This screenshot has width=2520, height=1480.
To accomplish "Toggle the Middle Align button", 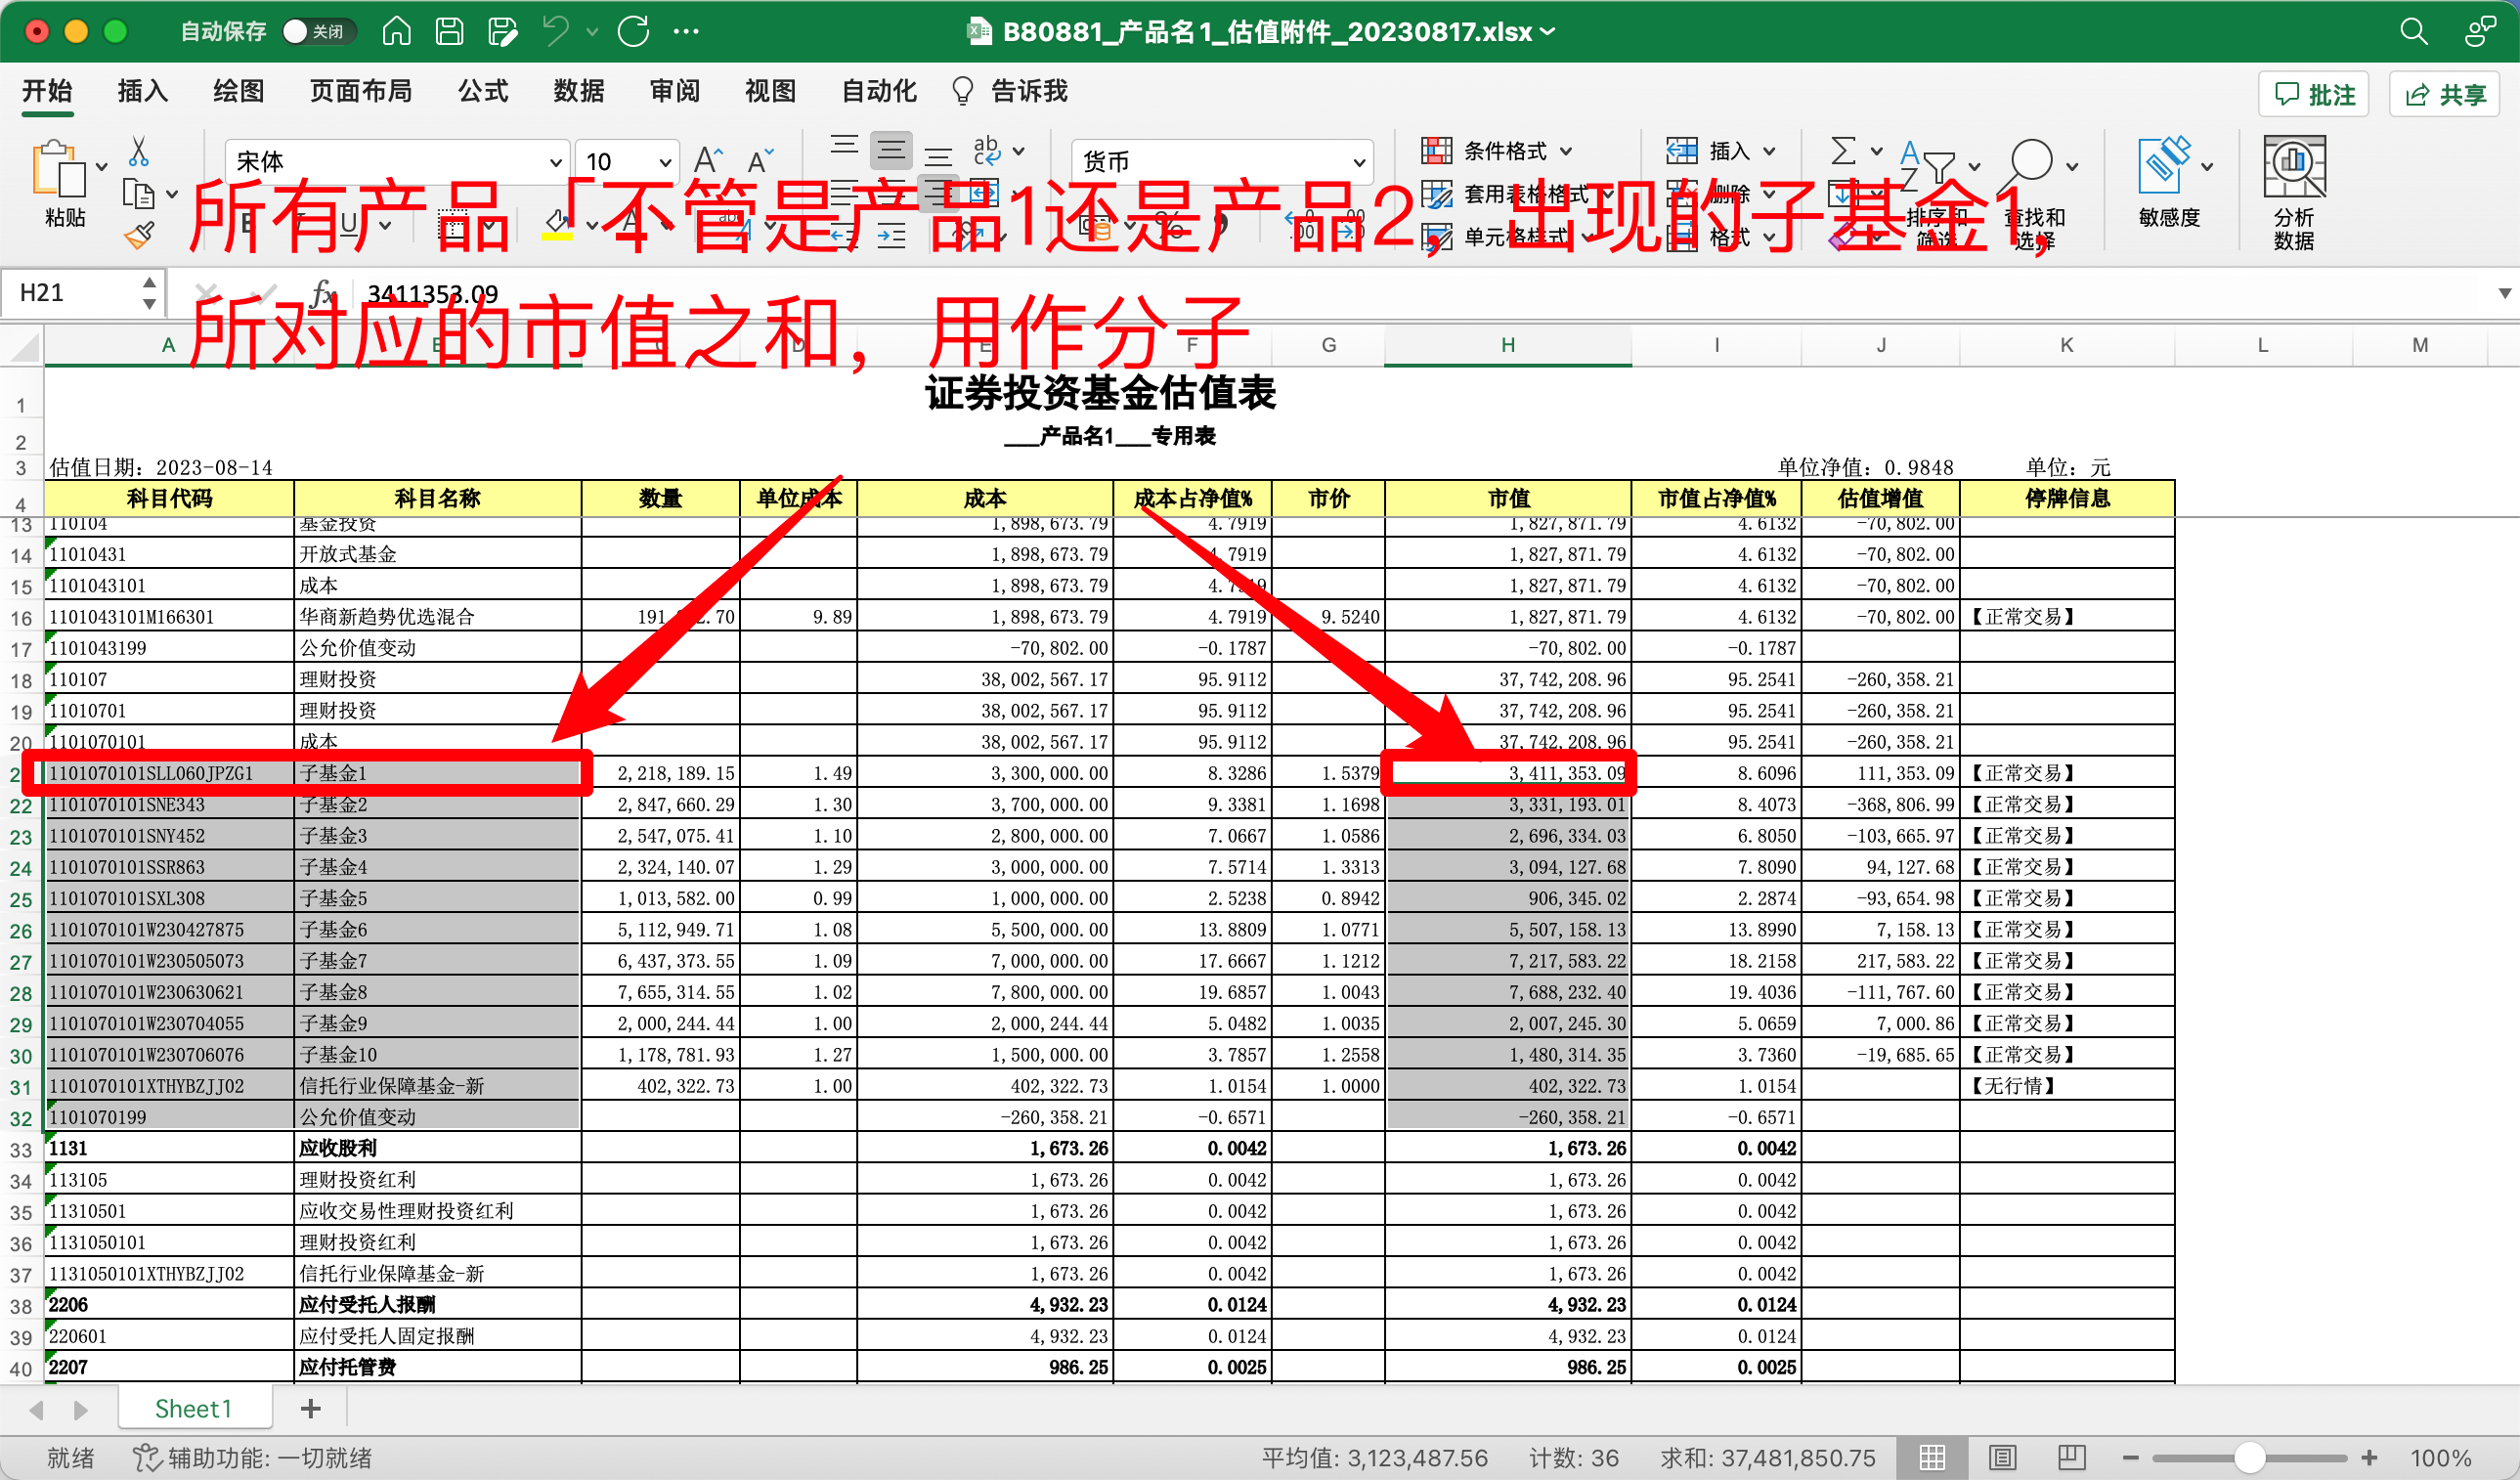I will tap(891, 151).
